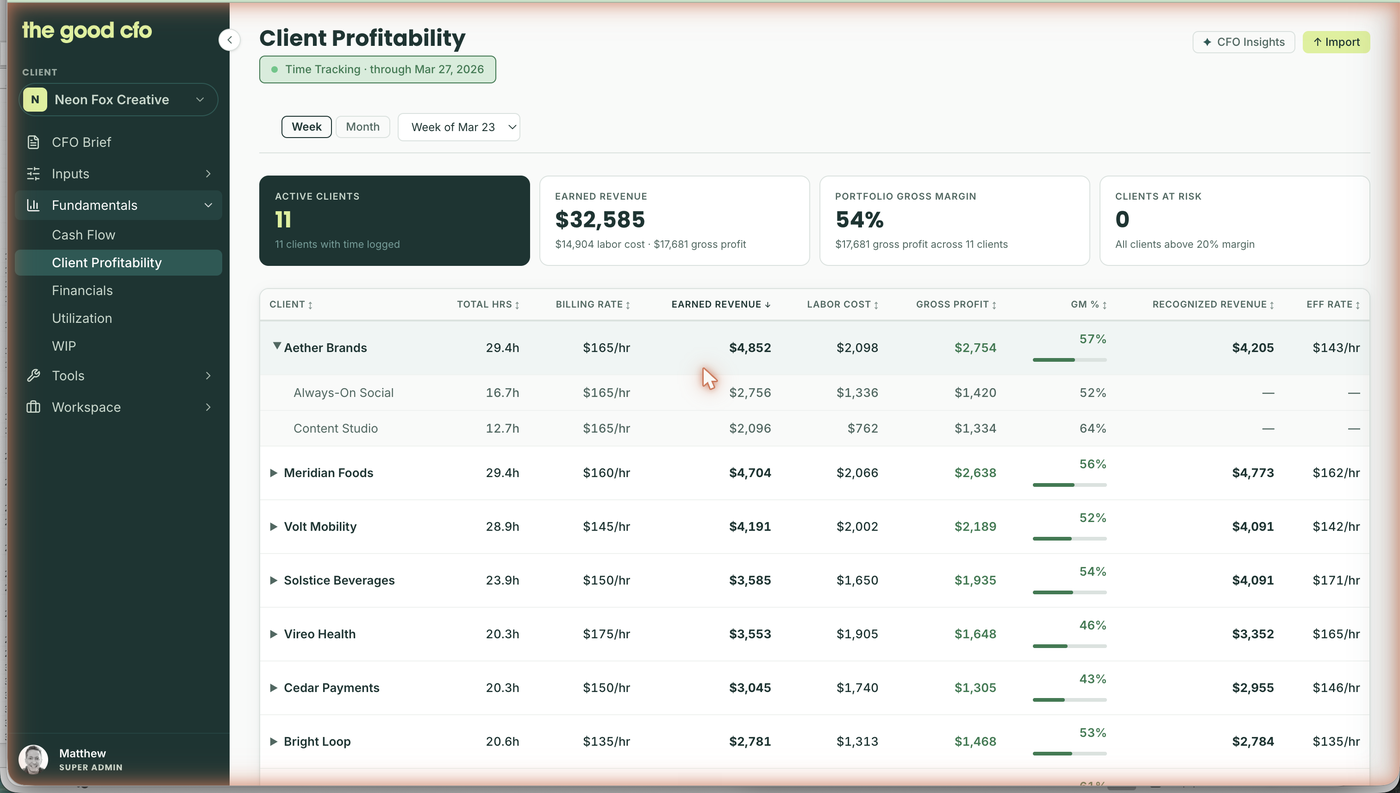Sort by GM % column
Image resolution: width=1400 pixels, height=793 pixels.
click(1089, 305)
